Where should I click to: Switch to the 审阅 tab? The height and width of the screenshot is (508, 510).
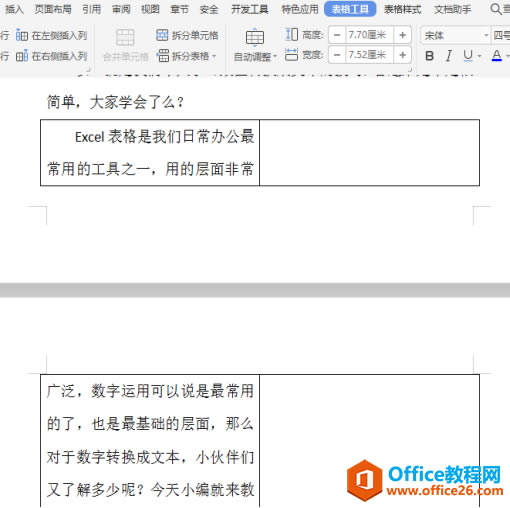pyautogui.click(x=121, y=9)
